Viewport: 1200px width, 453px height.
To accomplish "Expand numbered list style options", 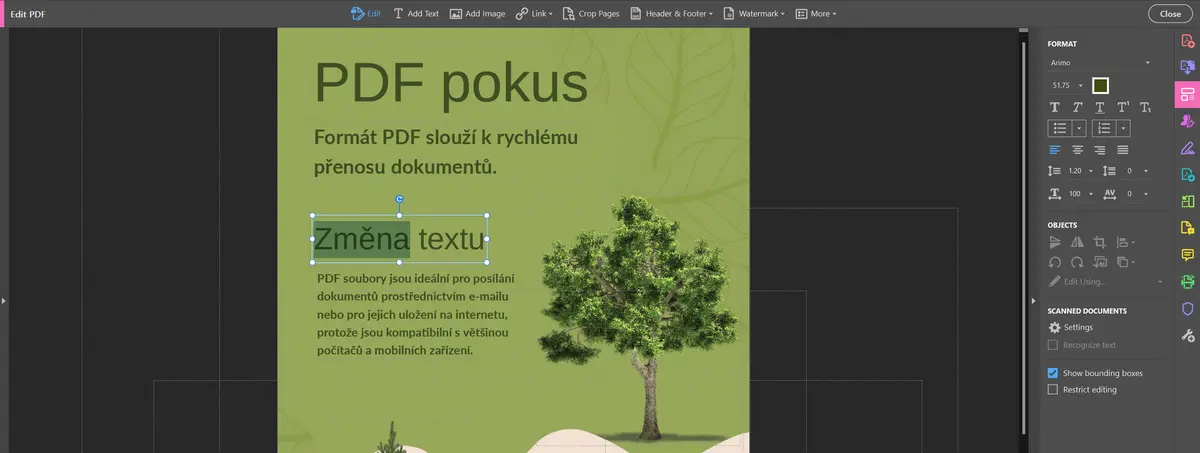I will coord(1124,128).
